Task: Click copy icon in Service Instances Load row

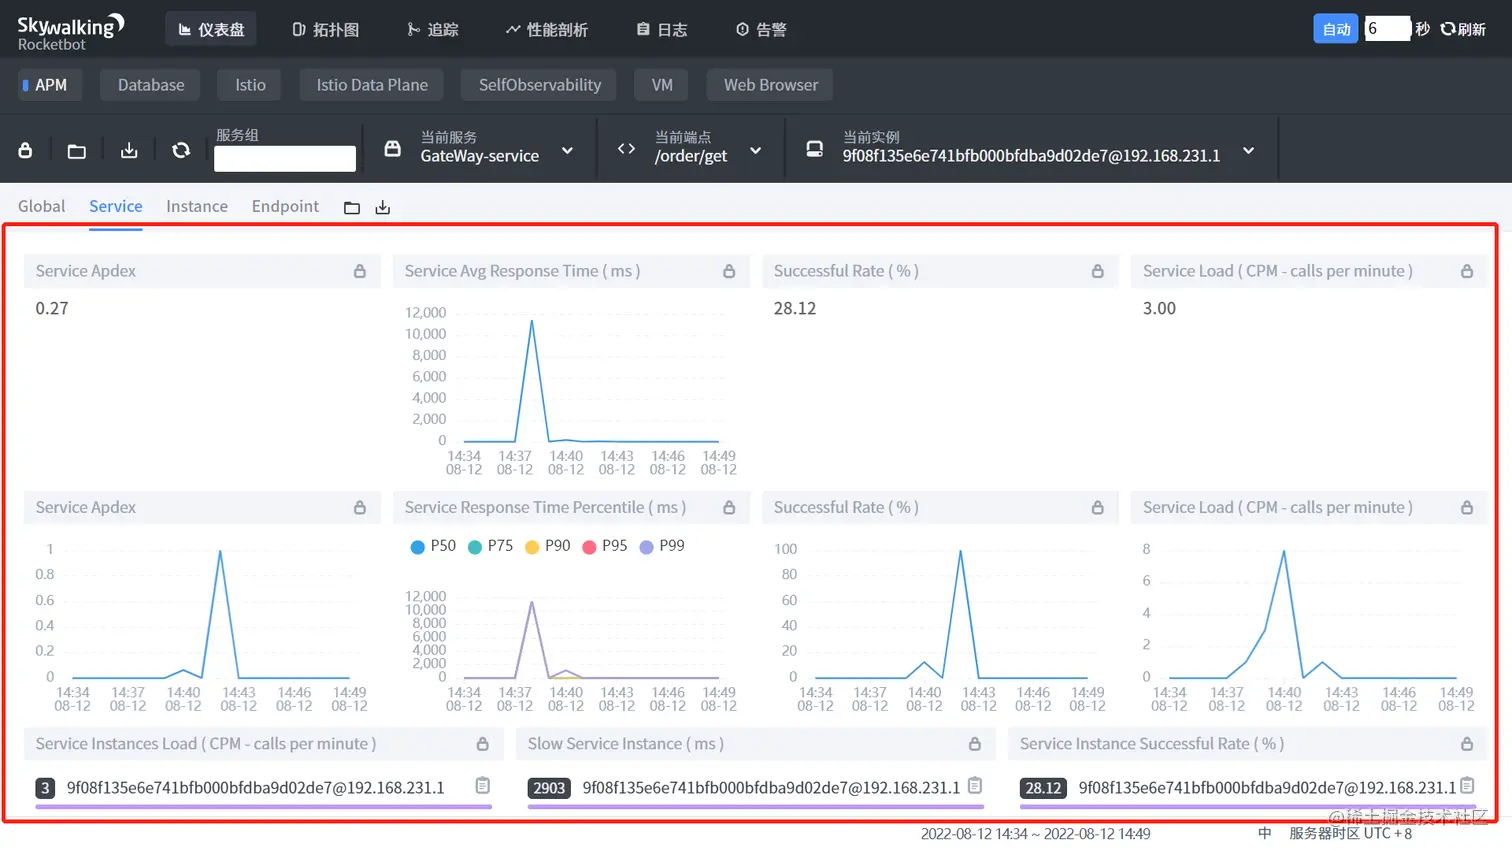Action: (482, 786)
